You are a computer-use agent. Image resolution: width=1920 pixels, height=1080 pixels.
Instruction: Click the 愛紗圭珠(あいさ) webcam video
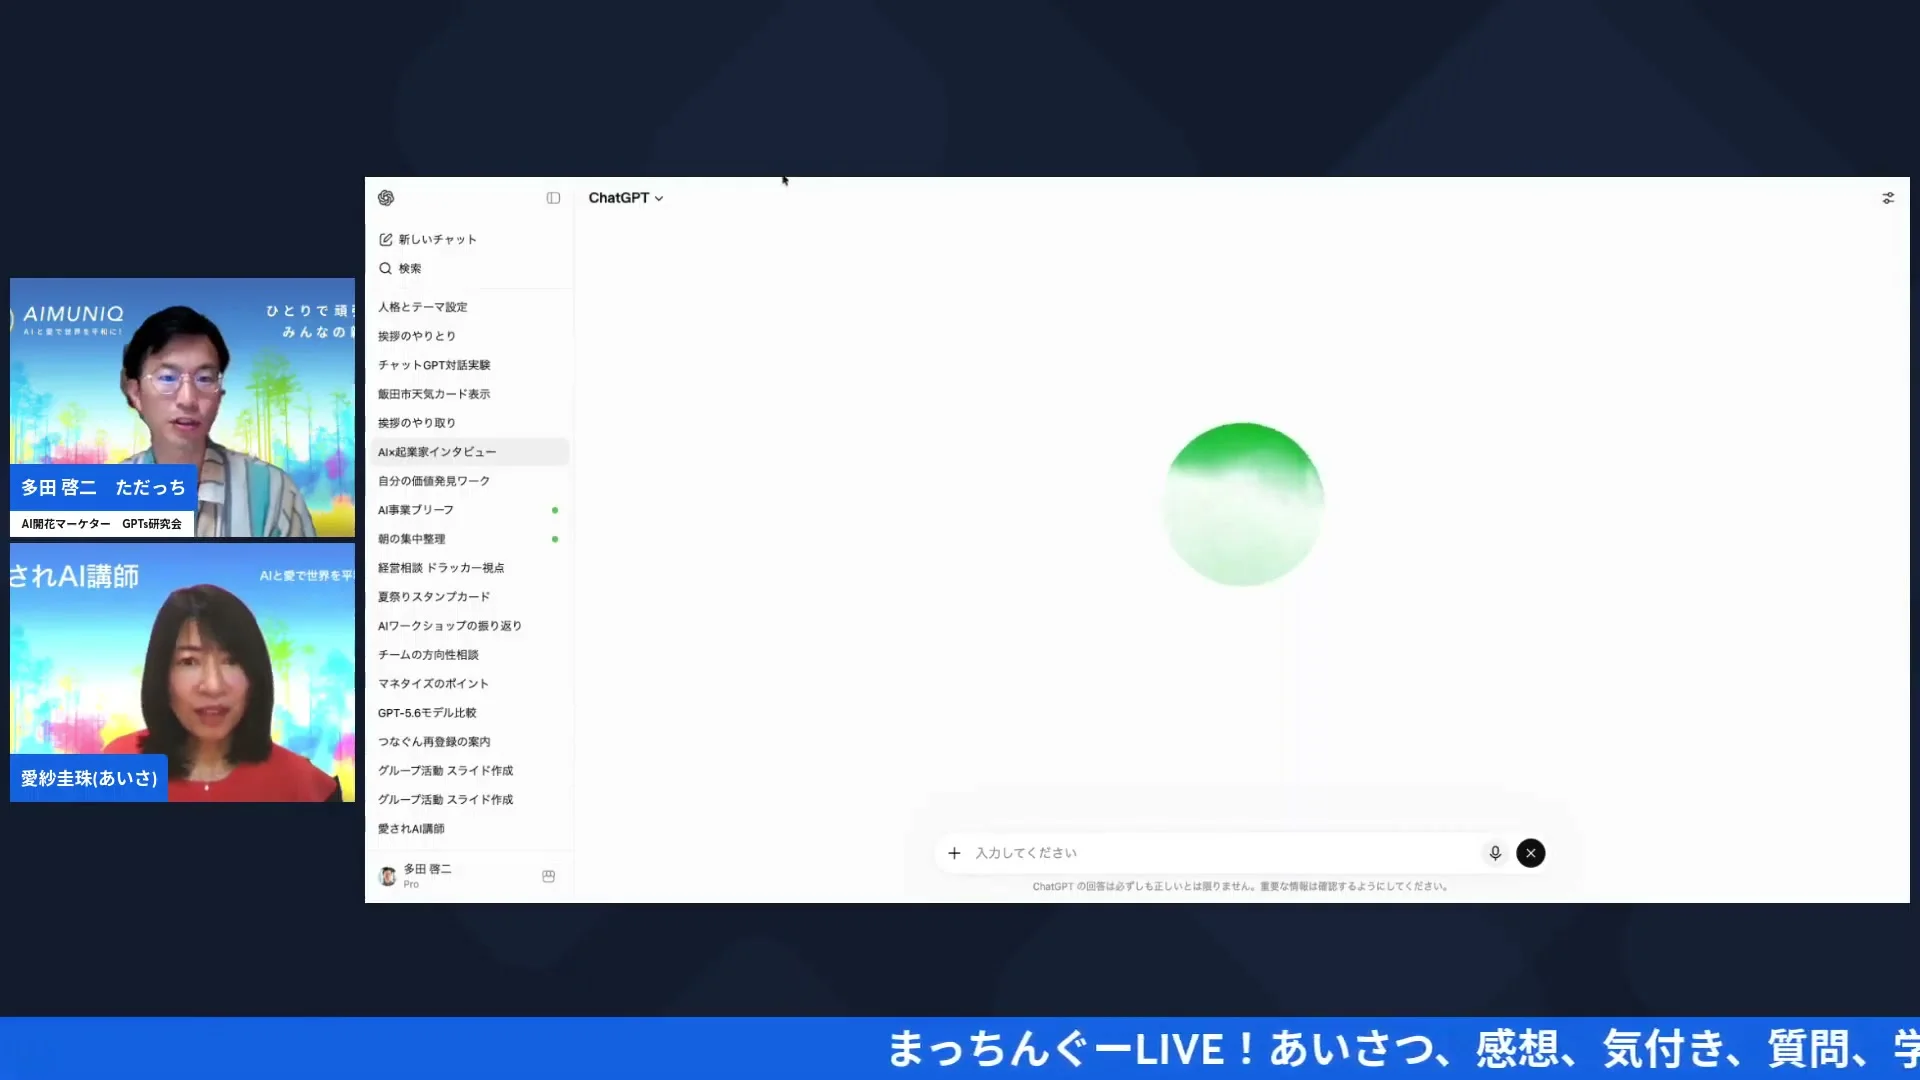tap(182, 673)
